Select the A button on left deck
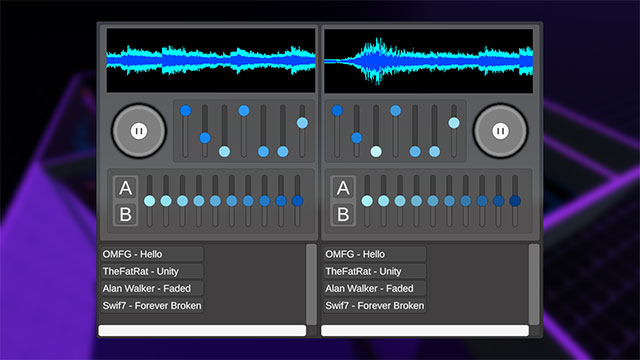The width and height of the screenshot is (640, 360). pos(125,188)
